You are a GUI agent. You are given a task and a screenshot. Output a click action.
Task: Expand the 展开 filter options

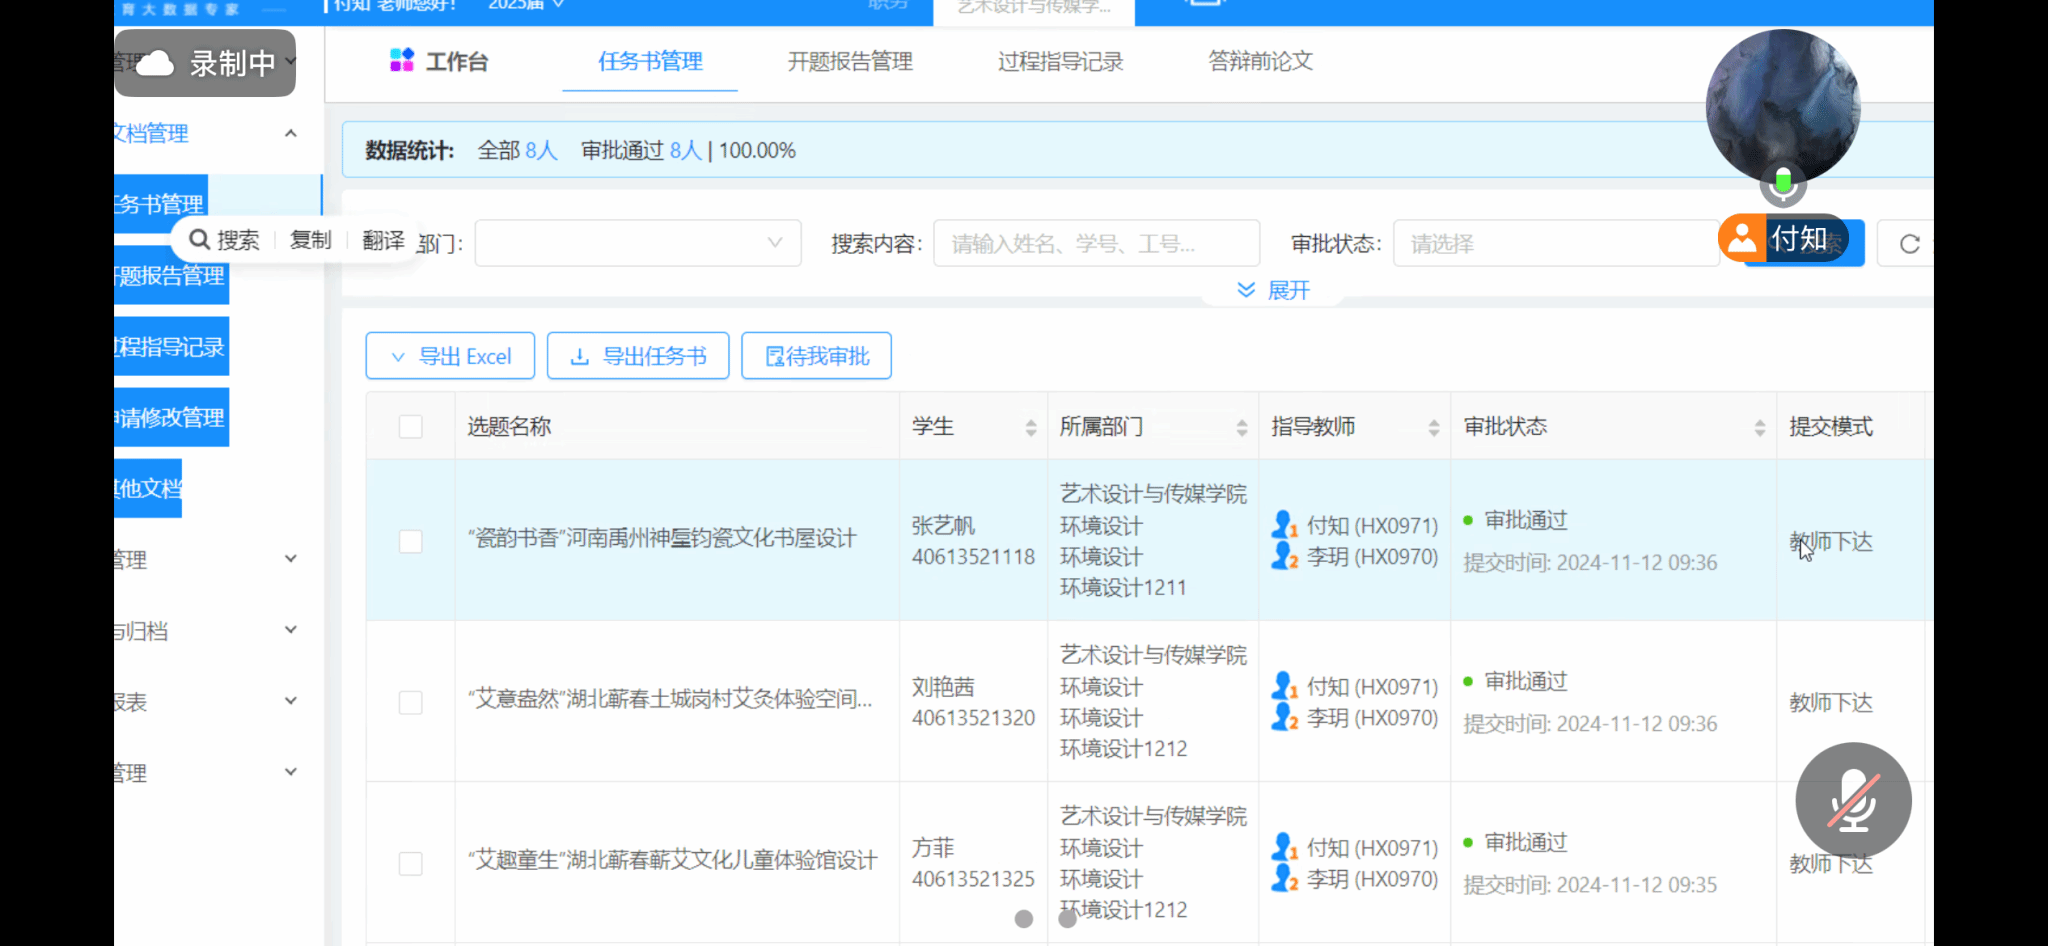tap(1274, 290)
